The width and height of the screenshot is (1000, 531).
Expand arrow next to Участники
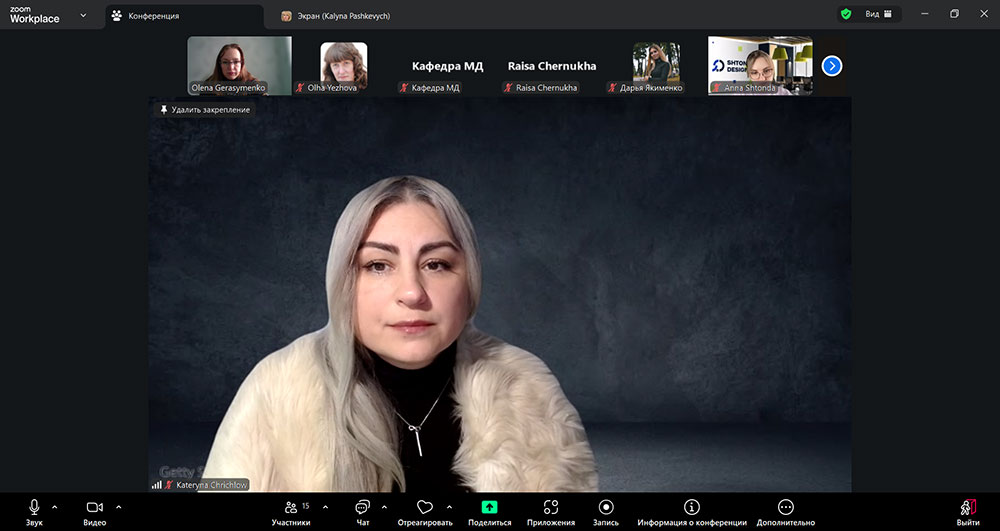(325, 506)
